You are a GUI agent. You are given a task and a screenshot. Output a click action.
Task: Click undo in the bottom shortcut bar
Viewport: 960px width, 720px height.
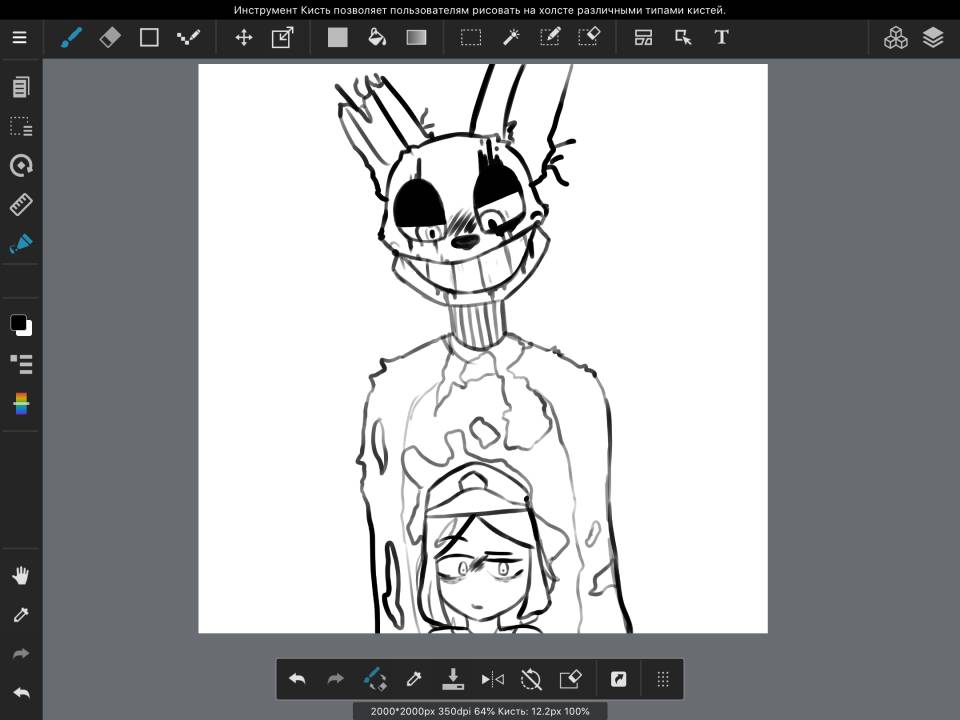point(297,679)
